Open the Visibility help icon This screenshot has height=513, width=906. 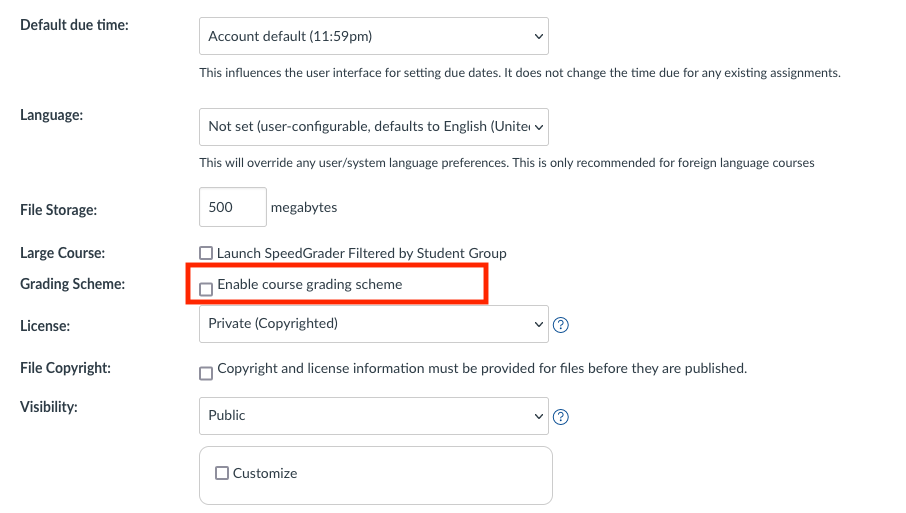click(x=561, y=417)
